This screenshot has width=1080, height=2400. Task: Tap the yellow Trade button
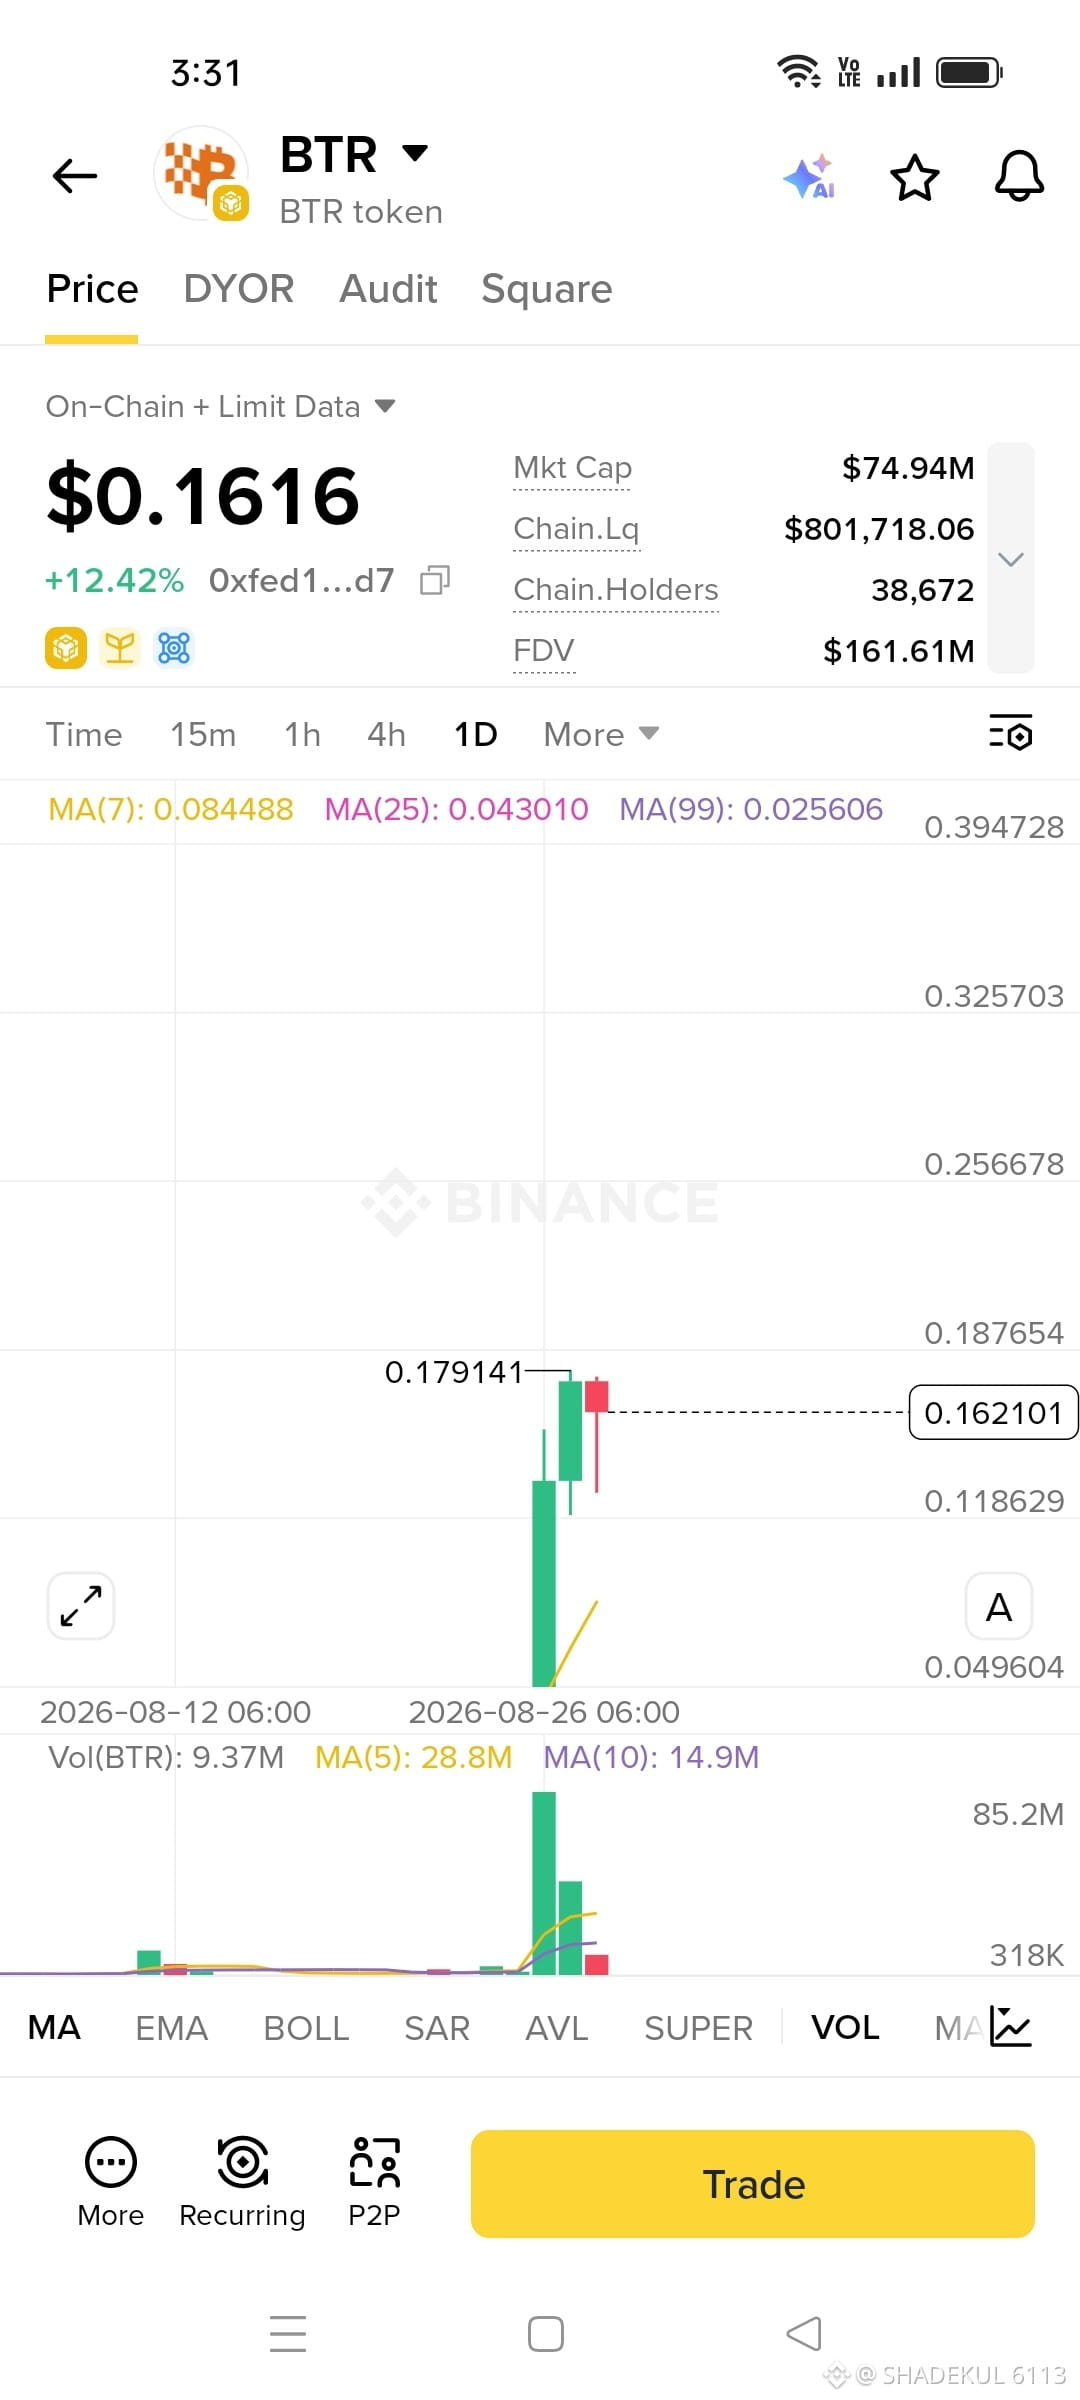(x=752, y=2184)
